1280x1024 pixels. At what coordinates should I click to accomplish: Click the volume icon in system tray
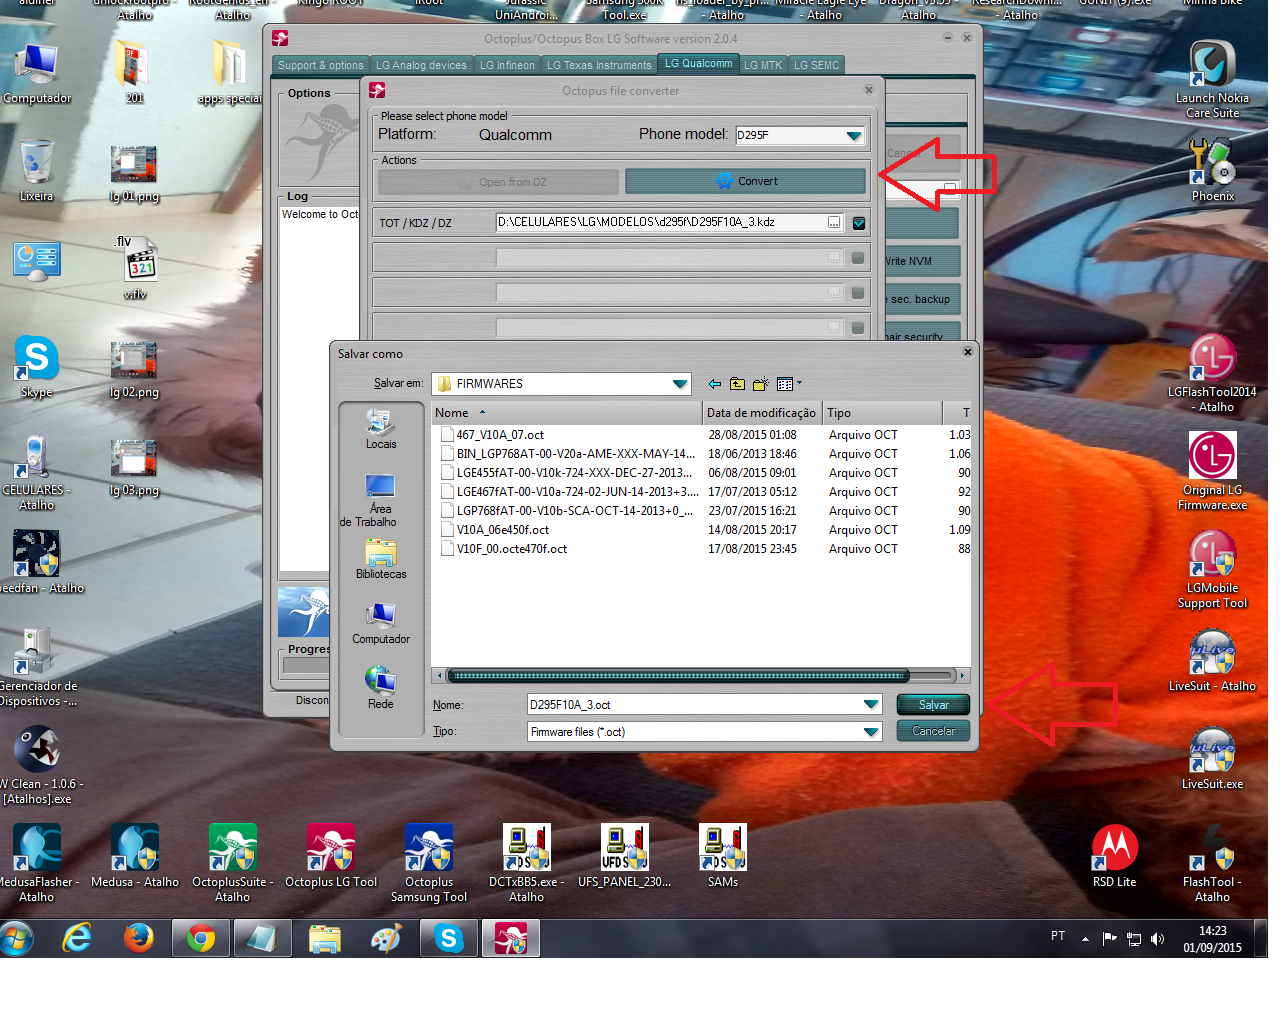(x=1157, y=938)
